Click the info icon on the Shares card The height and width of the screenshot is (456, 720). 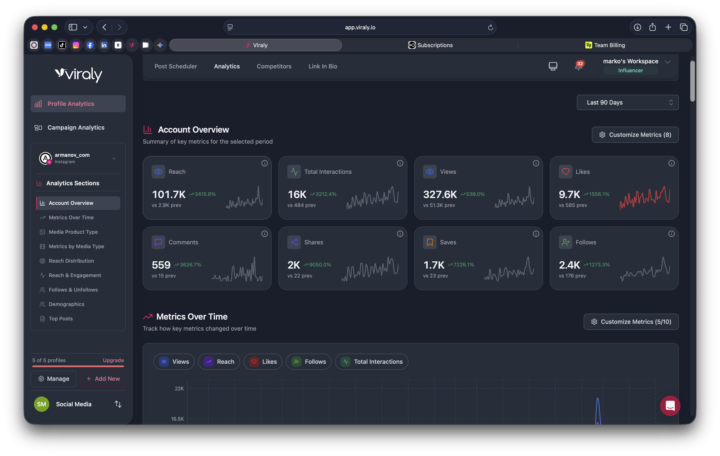pyautogui.click(x=400, y=234)
